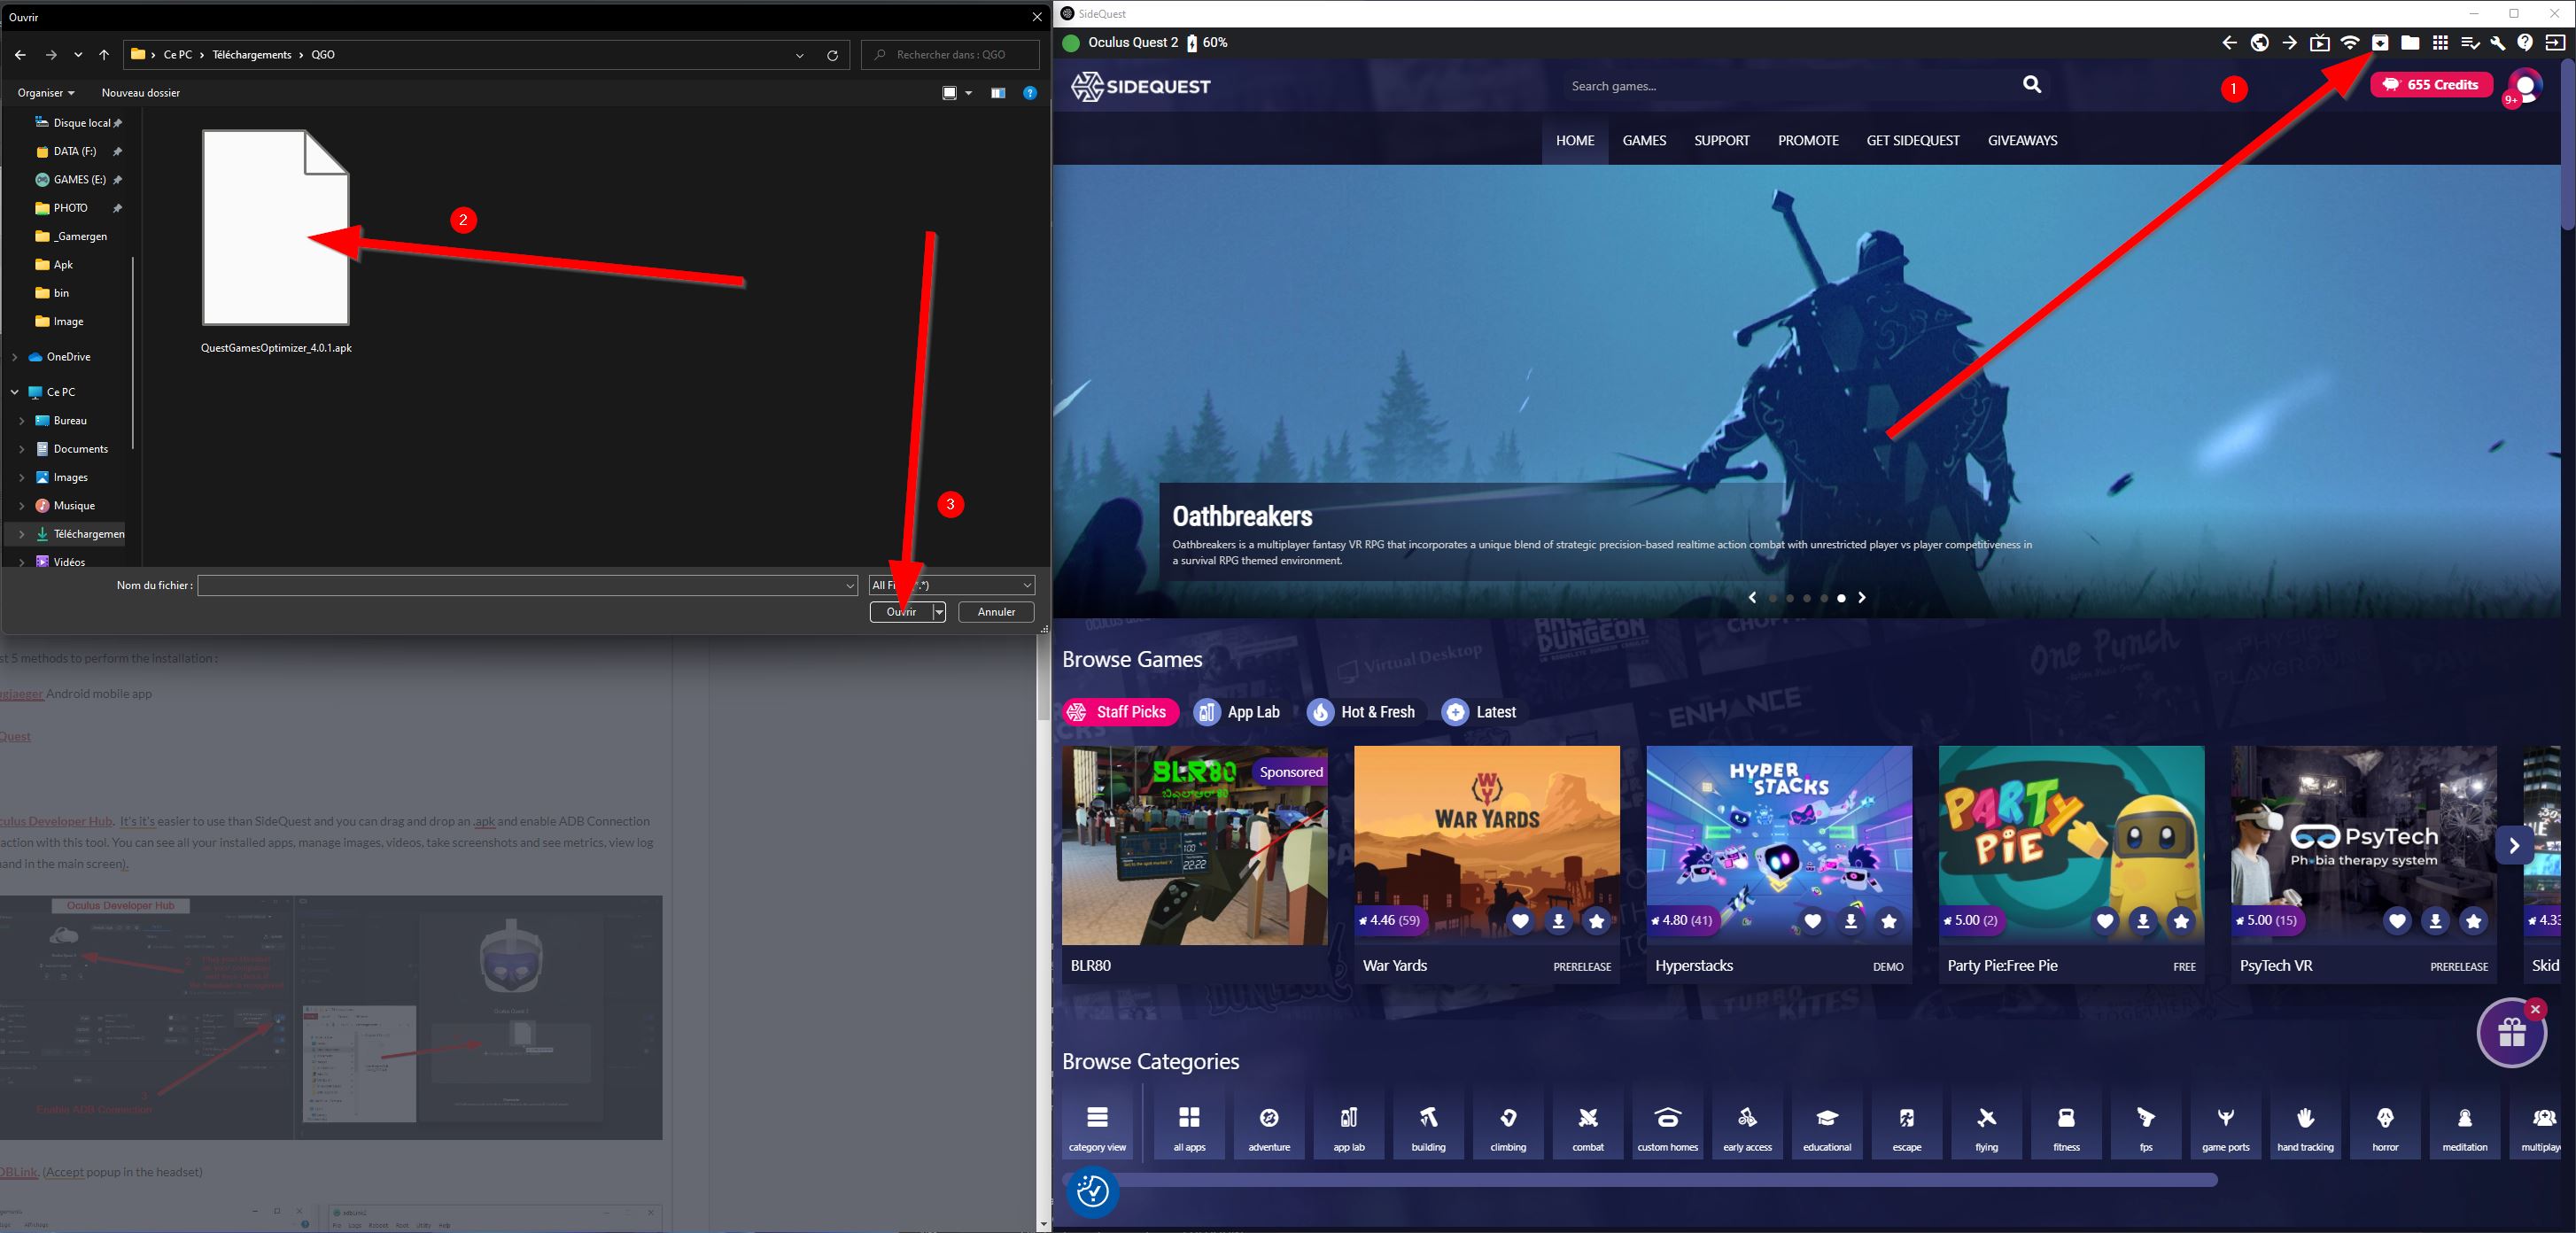Screen dimensions: 2576x1233
Task: Download Hyperstacks with its download icon
Action: tap(1851, 921)
